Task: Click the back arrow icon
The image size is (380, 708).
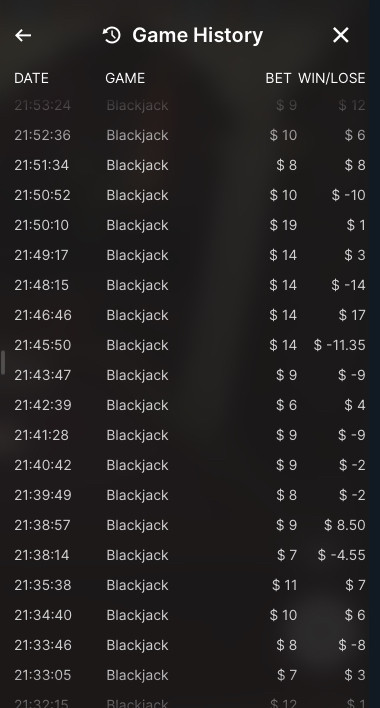Action: (23, 35)
